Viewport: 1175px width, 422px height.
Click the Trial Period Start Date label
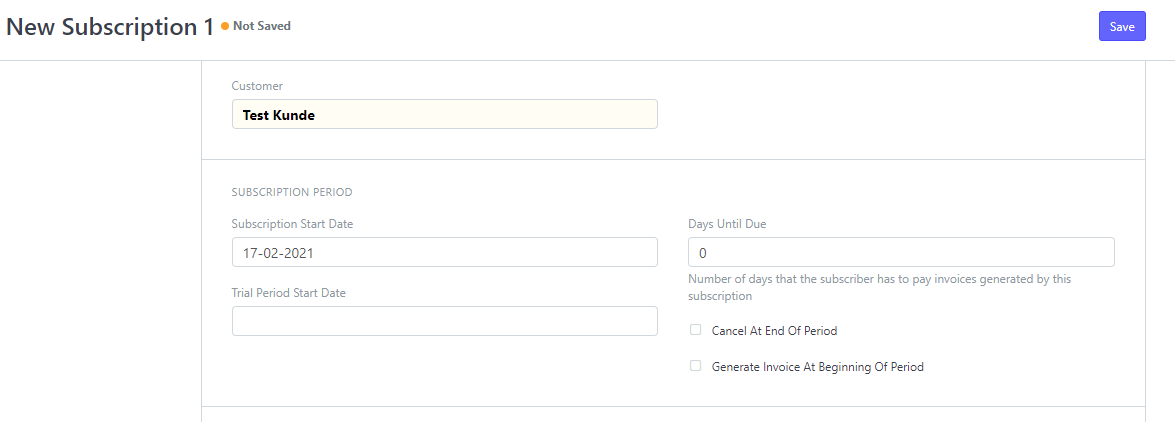tap(289, 293)
